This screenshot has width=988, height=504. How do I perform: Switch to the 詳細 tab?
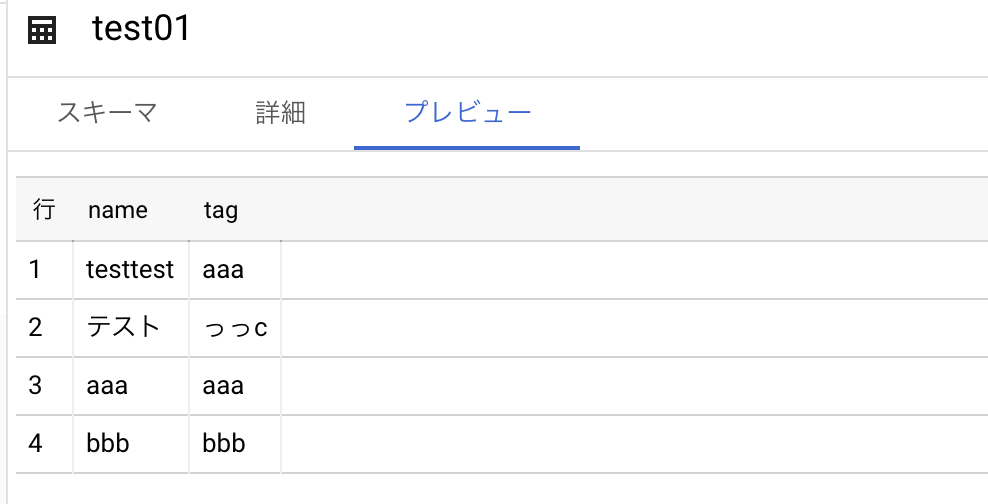[280, 112]
